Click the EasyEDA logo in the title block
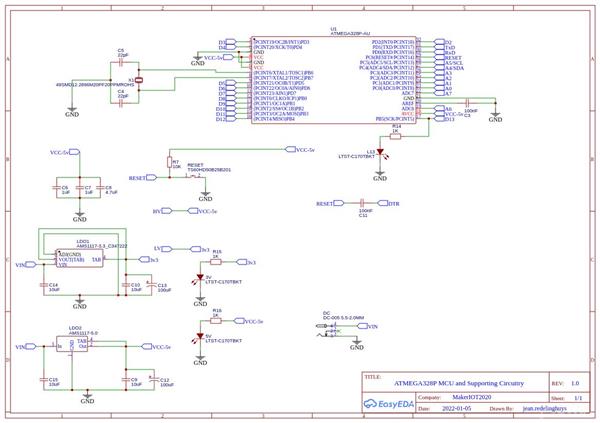The image size is (600, 423). tap(388, 403)
